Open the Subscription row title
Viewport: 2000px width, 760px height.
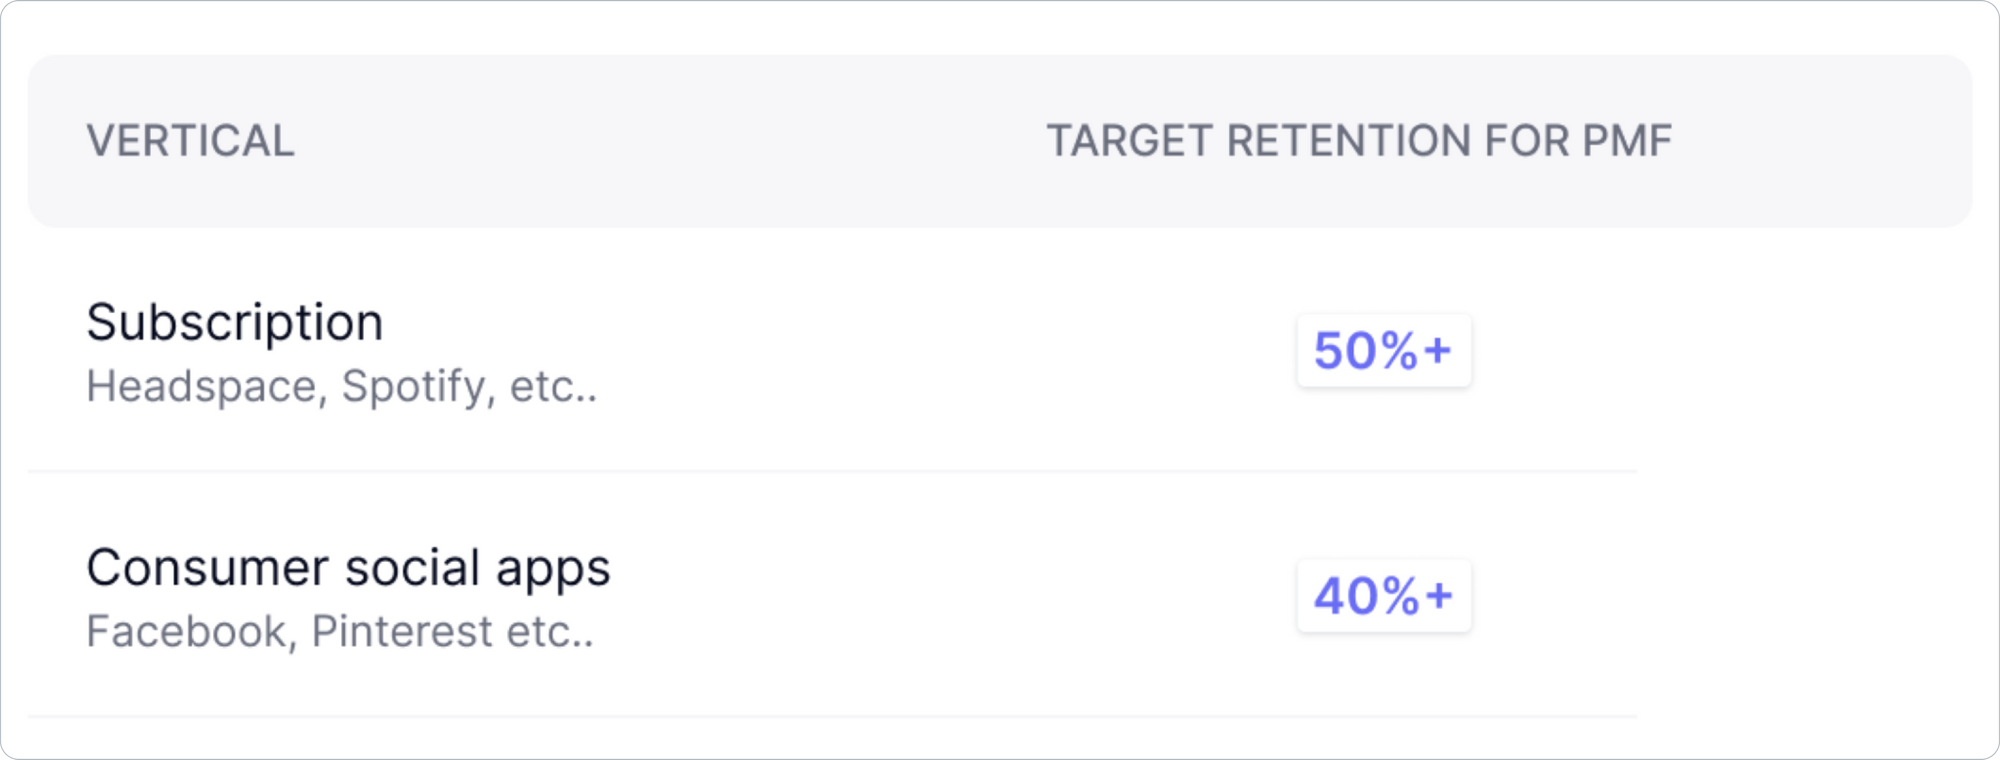click(x=235, y=323)
